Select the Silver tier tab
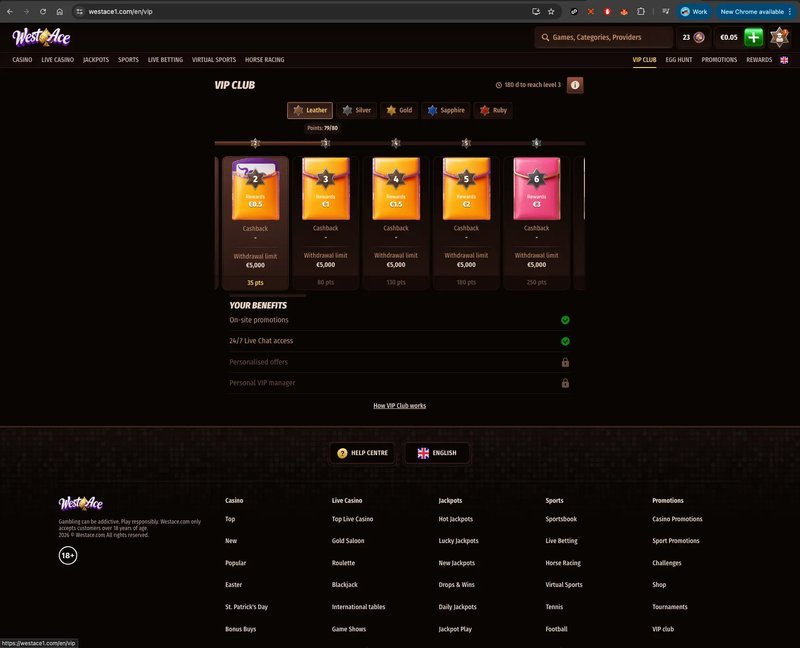The width and height of the screenshot is (800, 648). (357, 110)
